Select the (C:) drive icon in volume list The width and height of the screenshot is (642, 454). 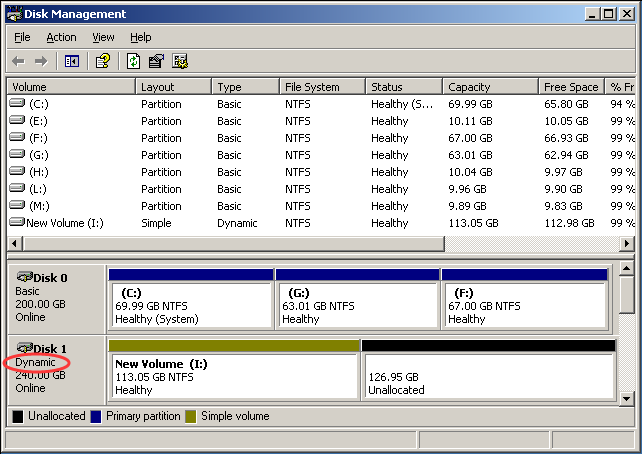coord(17,103)
